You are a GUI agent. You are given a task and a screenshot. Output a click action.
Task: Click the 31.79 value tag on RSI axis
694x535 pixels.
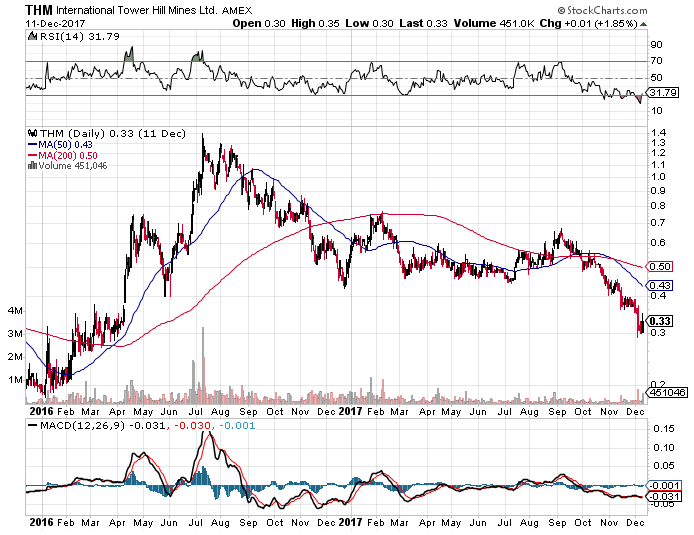[663, 92]
